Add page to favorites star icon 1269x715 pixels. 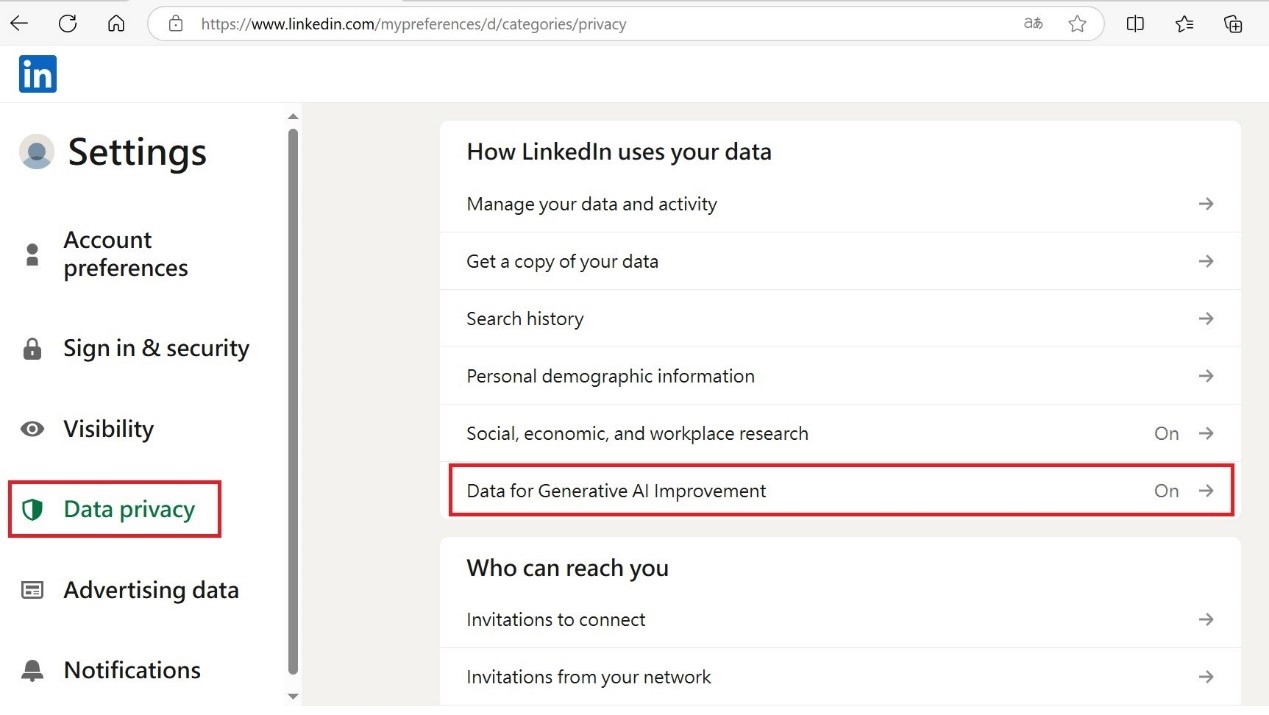tap(1077, 23)
